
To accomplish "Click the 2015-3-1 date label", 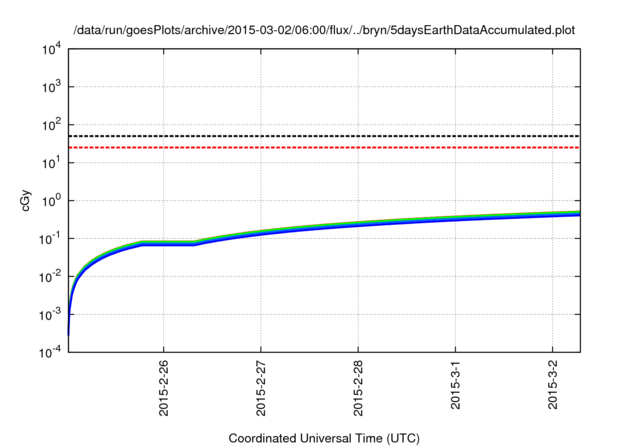I will click(x=455, y=385).
